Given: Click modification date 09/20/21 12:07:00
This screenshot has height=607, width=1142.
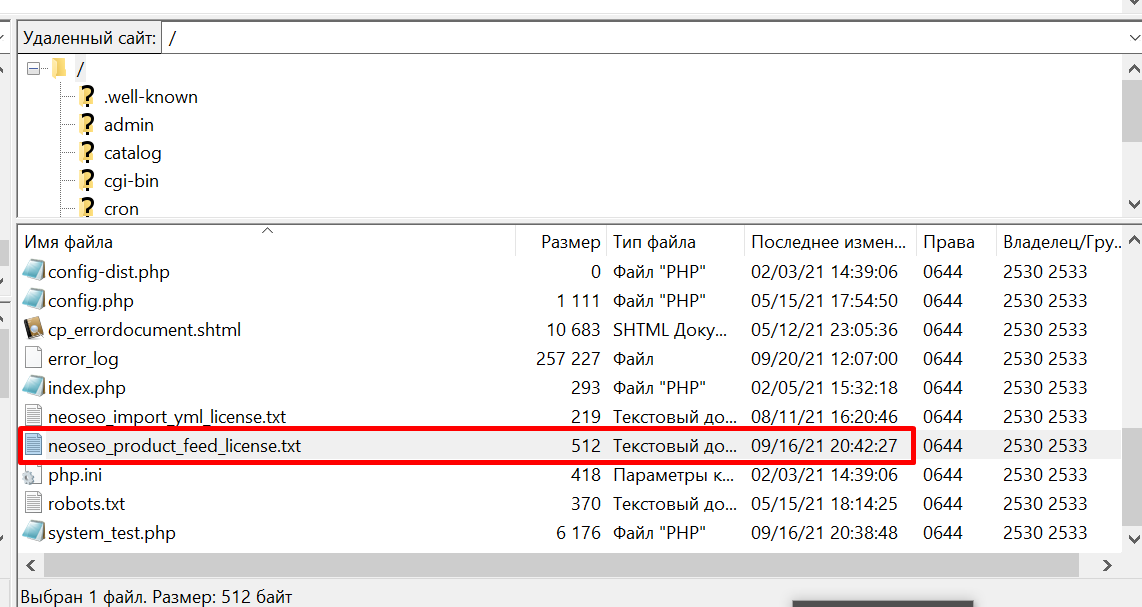Looking at the screenshot, I should click(x=824, y=359).
